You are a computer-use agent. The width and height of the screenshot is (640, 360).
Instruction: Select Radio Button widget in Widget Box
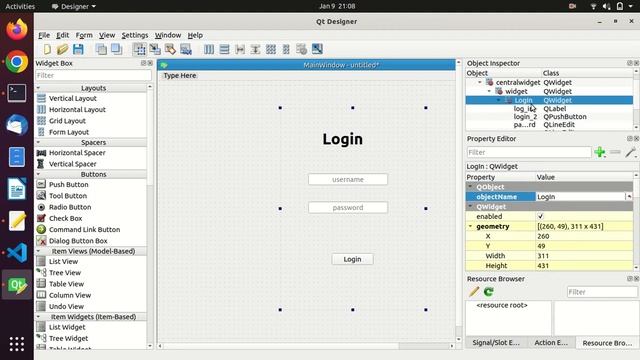[70, 207]
